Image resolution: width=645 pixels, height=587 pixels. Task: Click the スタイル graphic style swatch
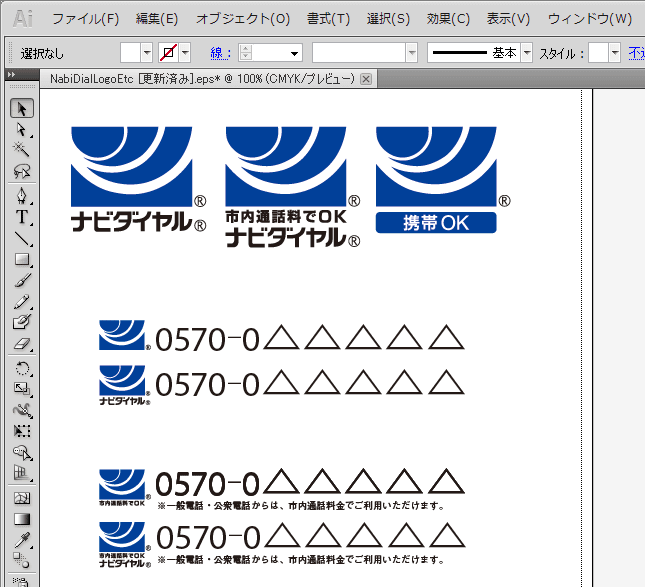coord(599,53)
